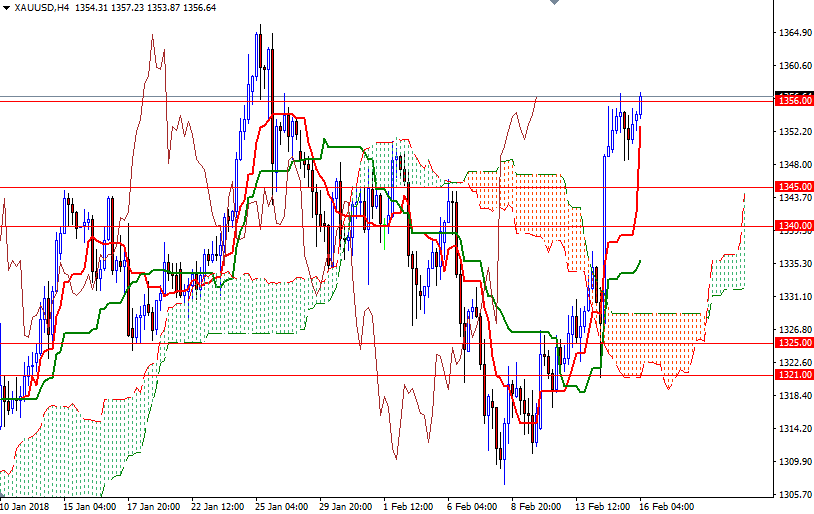
Task: Click the 1305.70 price scale label
Action: point(795,494)
